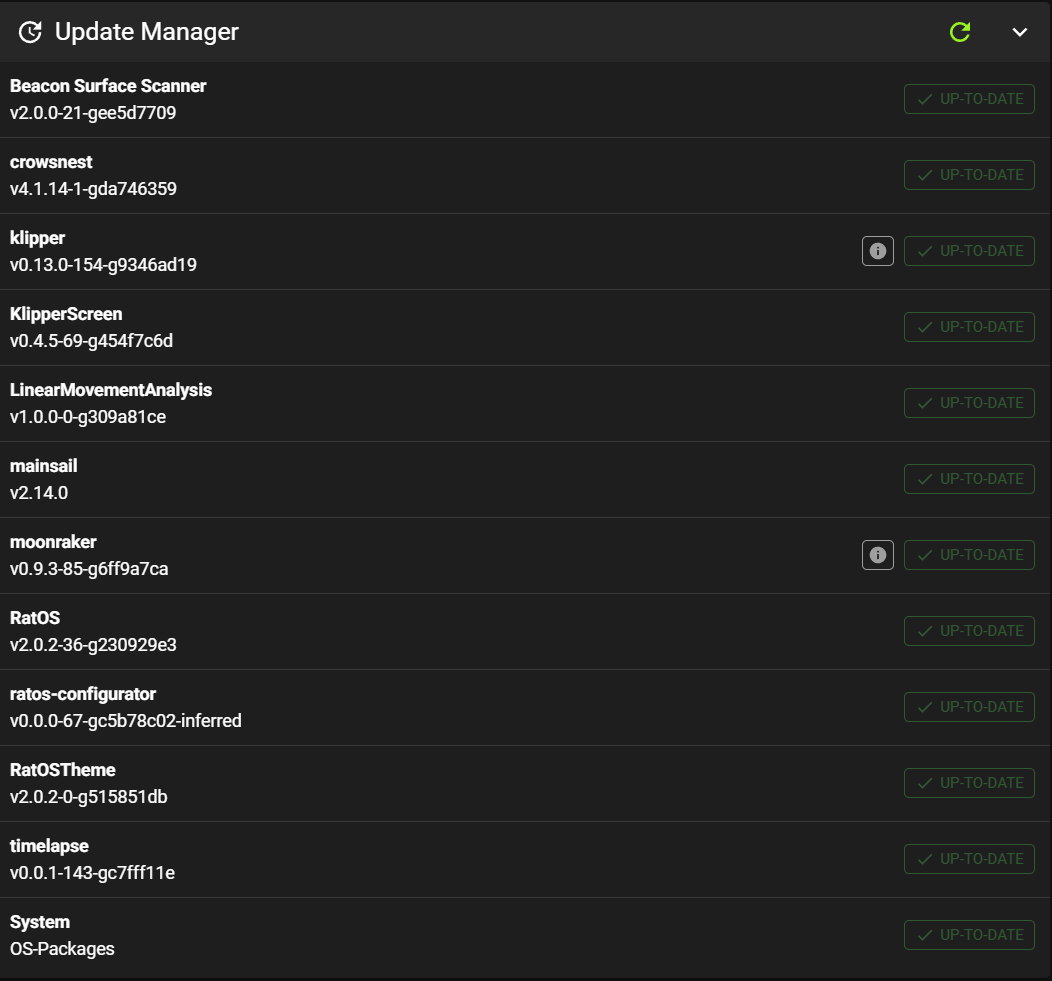This screenshot has height=981, width=1052.
Task: Click the OS-Packages label
Action: [62, 949]
